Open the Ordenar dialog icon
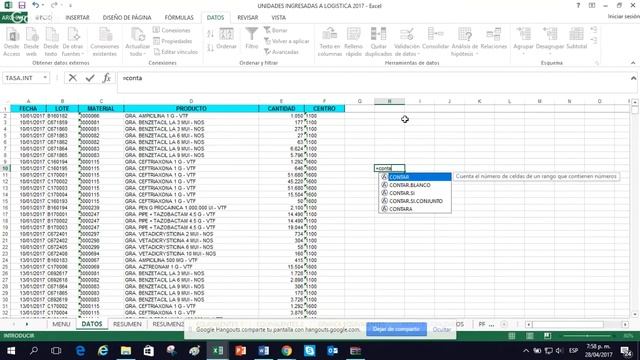Viewport: 640px width, 360px height. point(227,39)
